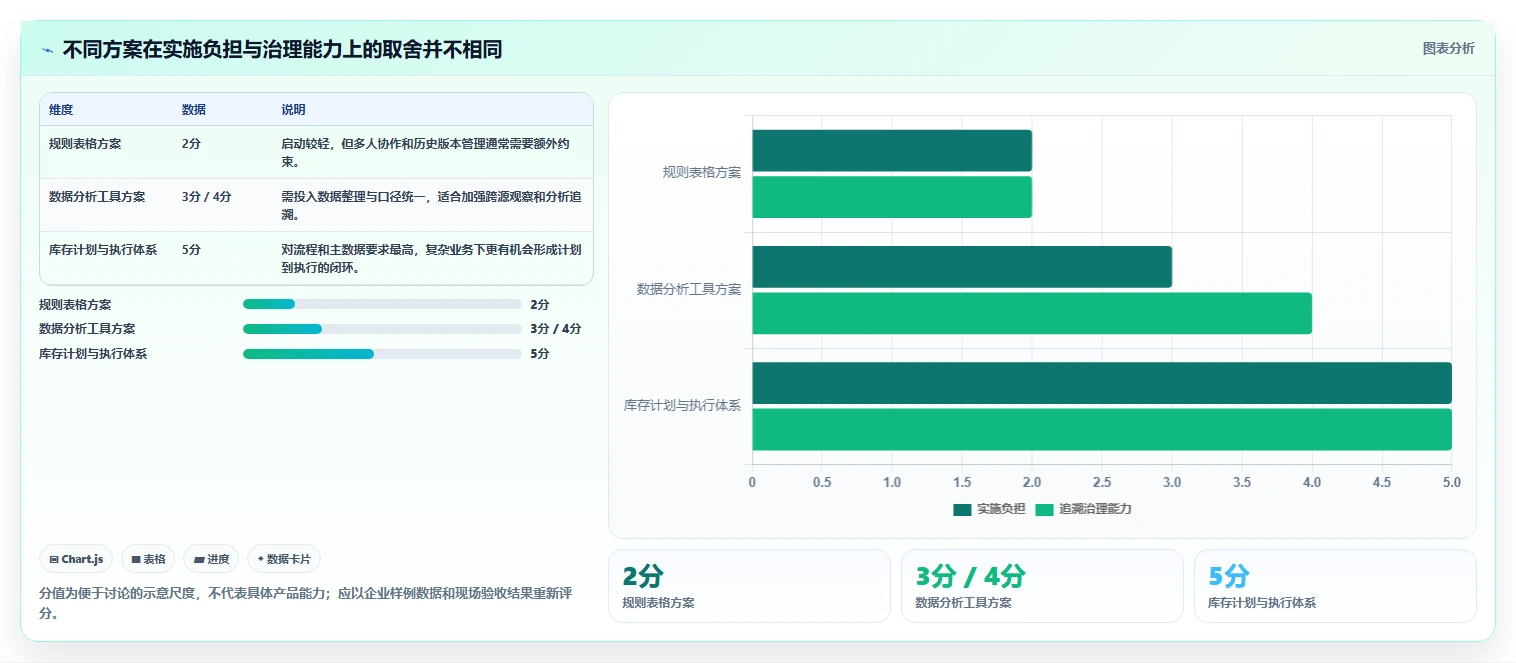Viewport: 1516px width, 663px height.
Task: Open the 5分 data card
Action: [1335, 586]
